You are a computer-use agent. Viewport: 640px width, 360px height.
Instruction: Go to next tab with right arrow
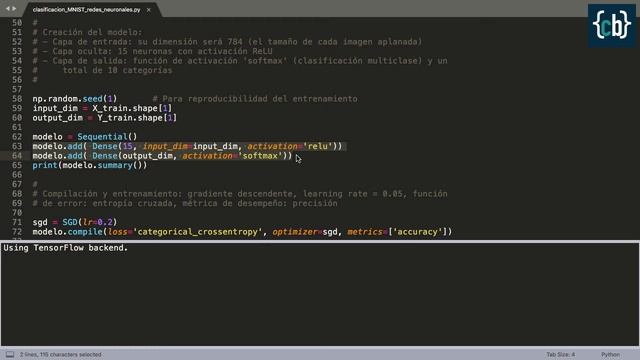14,8
